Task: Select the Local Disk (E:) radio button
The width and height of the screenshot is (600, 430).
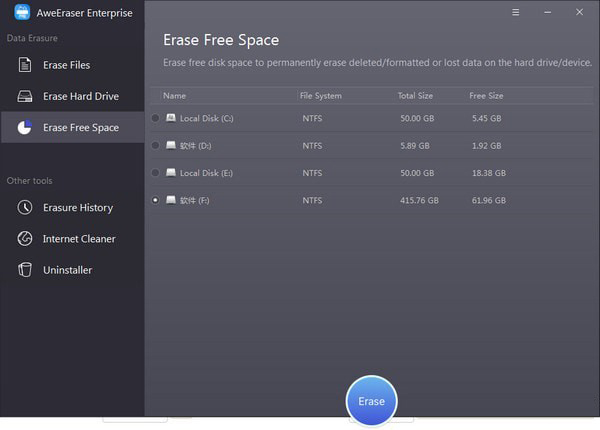Action: tap(155, 173)
